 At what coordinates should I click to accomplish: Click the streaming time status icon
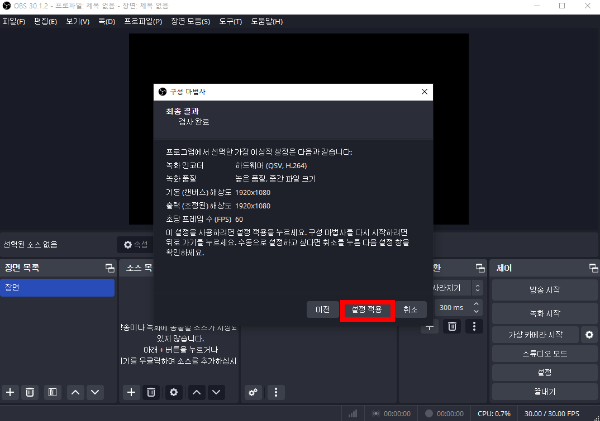(376, 413)
